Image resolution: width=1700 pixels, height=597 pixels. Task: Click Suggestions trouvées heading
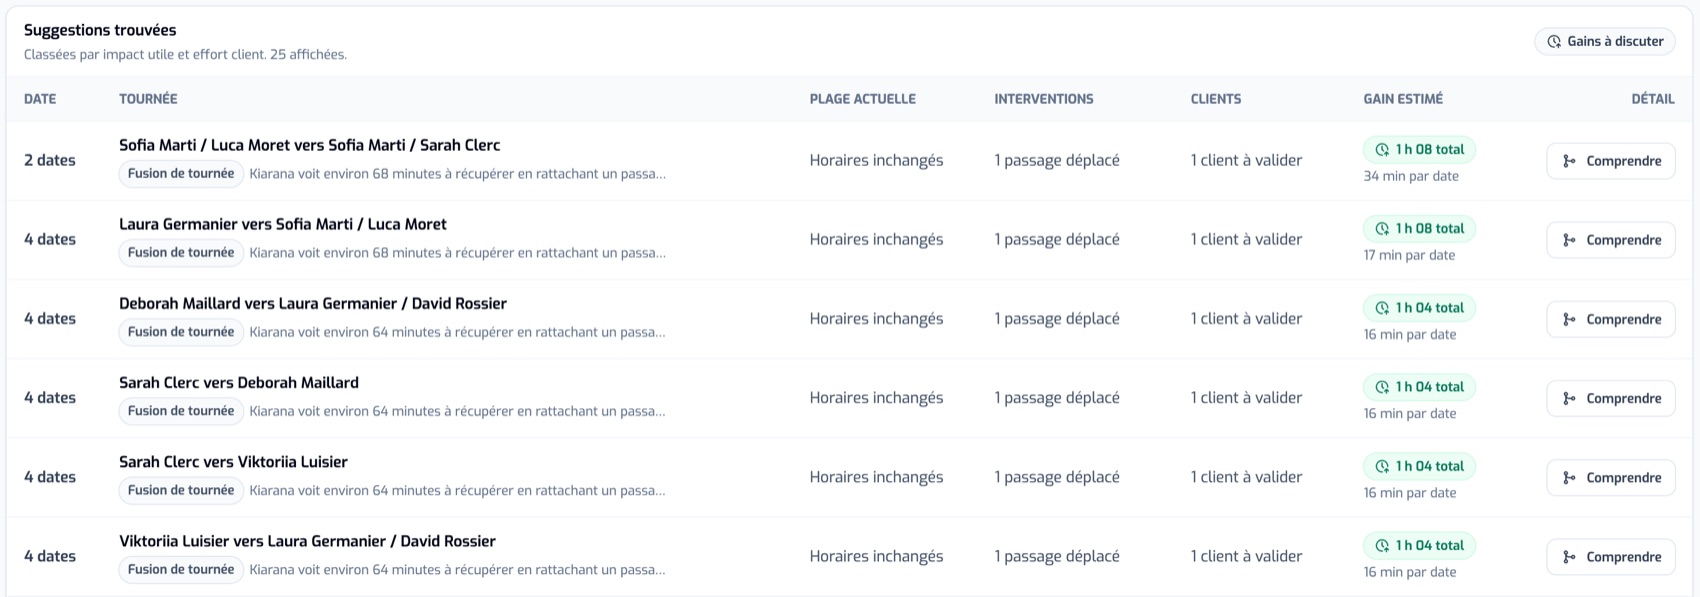pyautogui.click(x=100, y=30)
